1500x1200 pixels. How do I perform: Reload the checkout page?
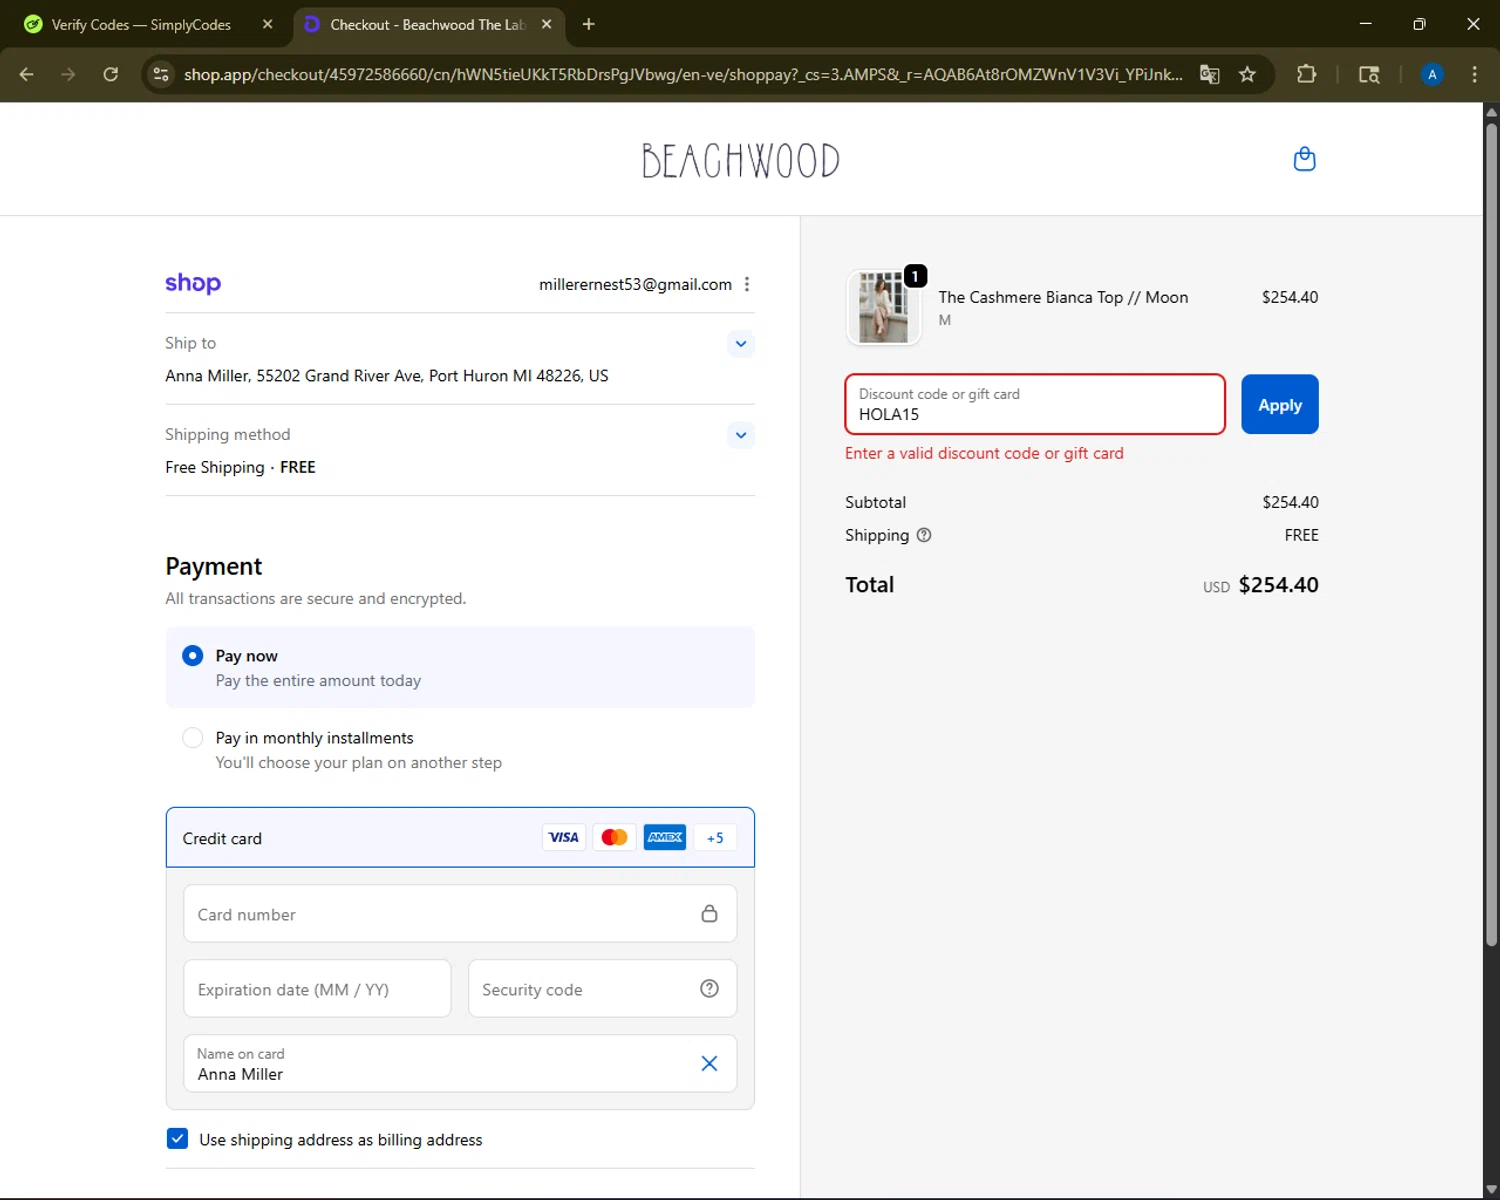tap(111, 74)
